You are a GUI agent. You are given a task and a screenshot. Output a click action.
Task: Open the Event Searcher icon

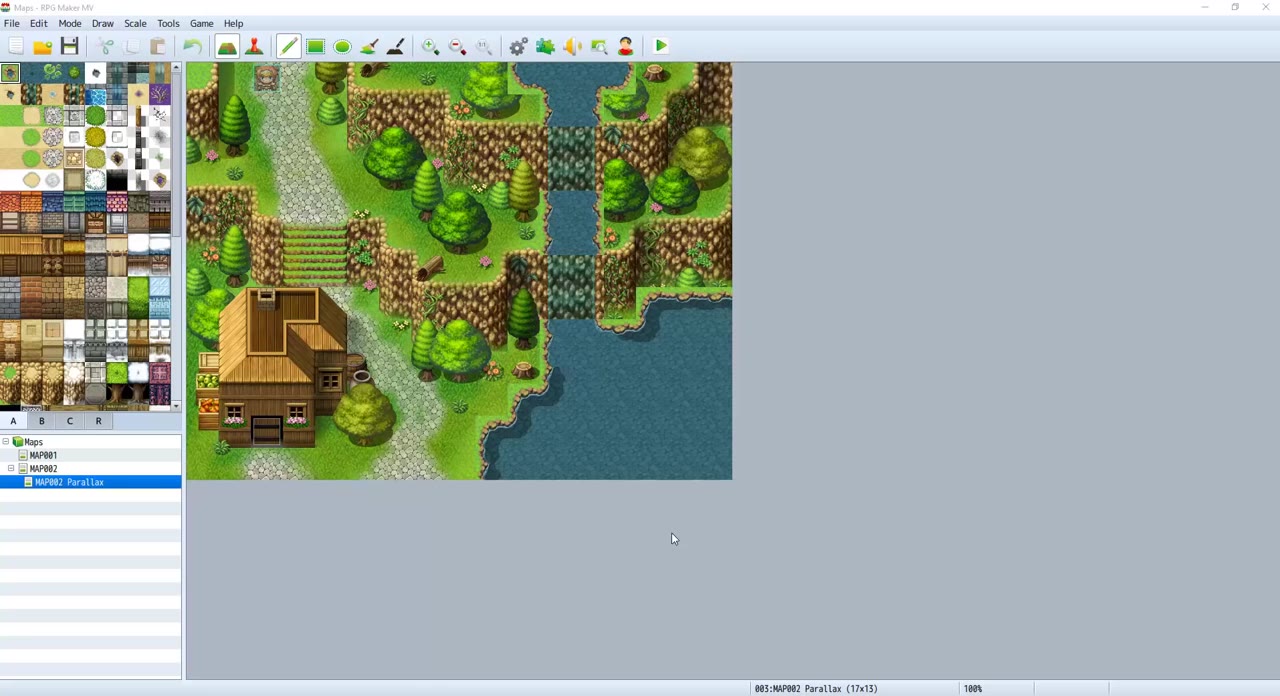point(599,46)
